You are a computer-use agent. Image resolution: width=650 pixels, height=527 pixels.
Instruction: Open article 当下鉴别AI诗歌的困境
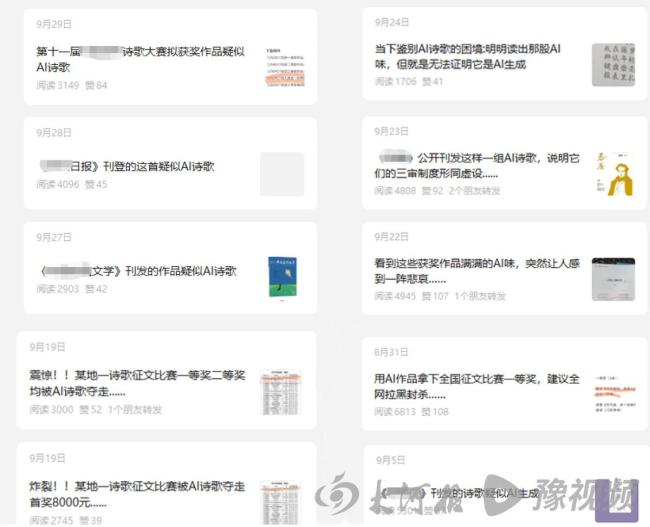467,56
